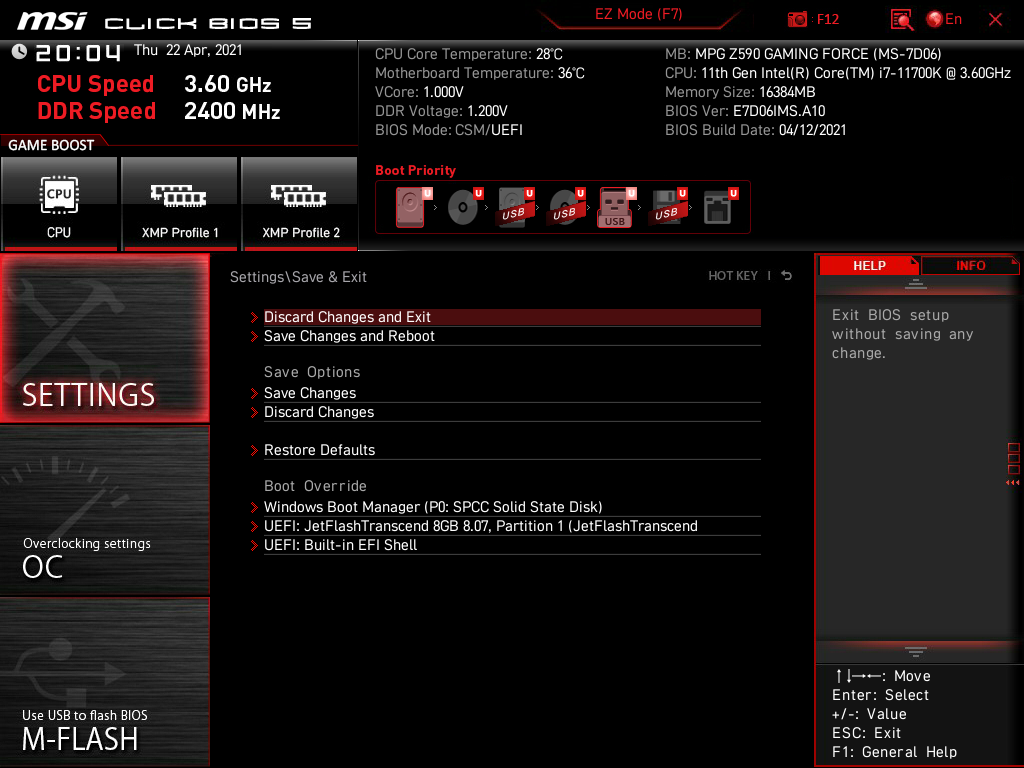Viewport: 1024px width, 768px height.
Task: Select the optical disc boot priority icon
Action: pos(464,207)
